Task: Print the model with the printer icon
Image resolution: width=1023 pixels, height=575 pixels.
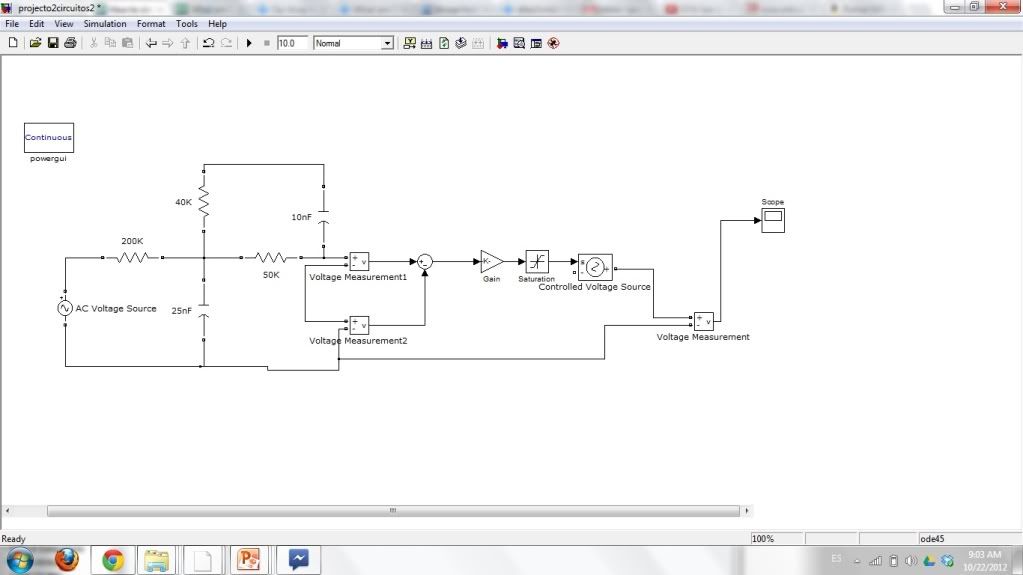Action: [70, 43]
